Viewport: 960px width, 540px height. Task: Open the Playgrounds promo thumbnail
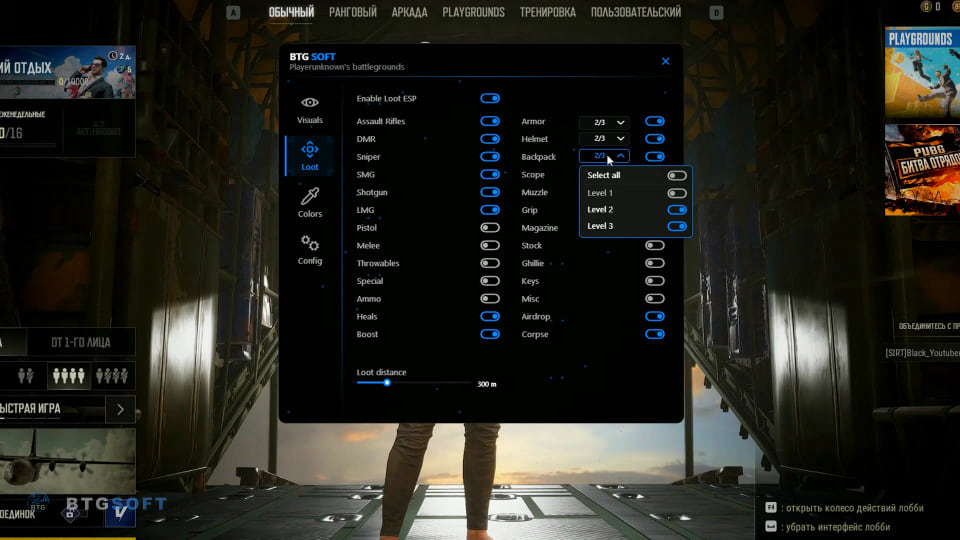(x=922, y=72)
